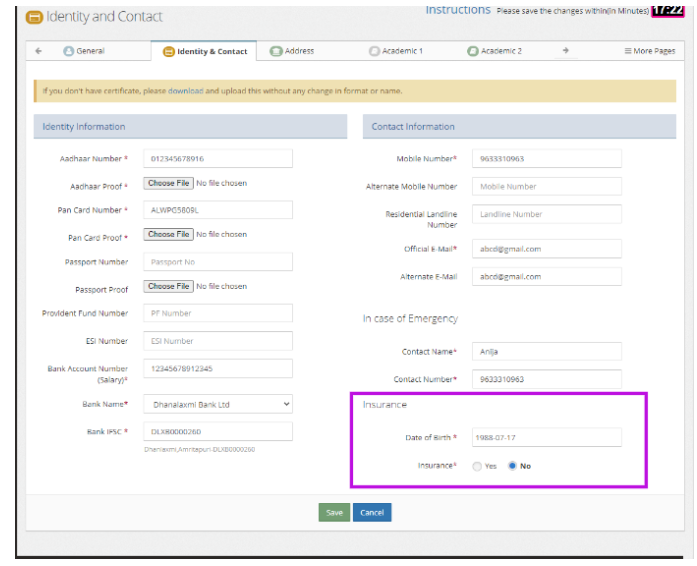This screenshot has height=566, width=697.
Task: Click the Identity and Contact header icon
Action: point(34,17)
